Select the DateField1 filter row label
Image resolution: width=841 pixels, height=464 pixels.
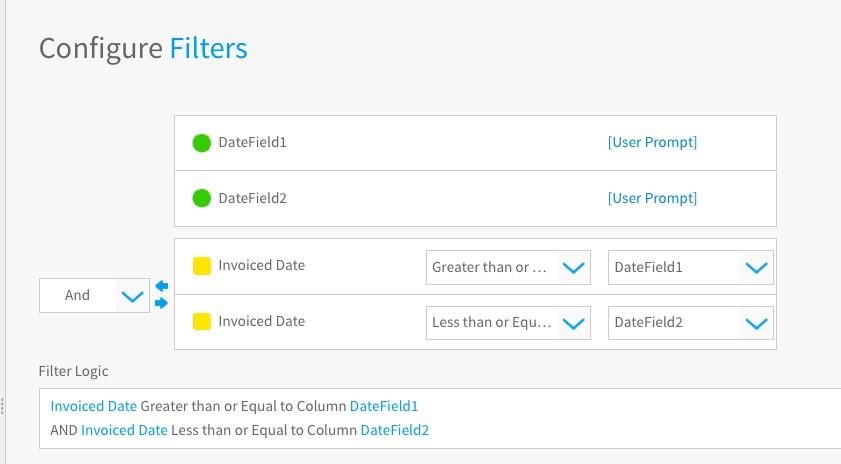tap(253, 142)
